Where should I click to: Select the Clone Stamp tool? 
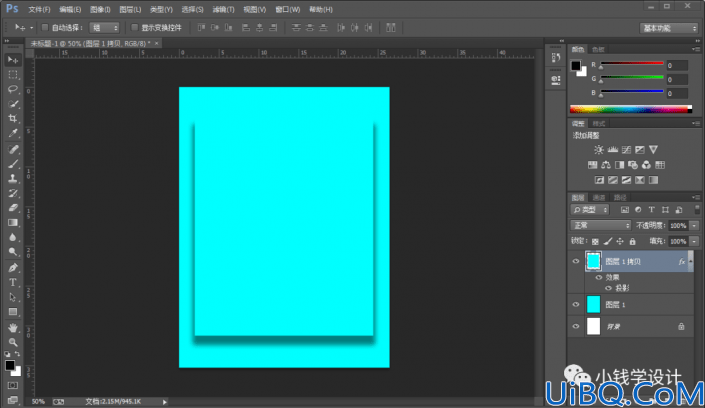point(13,179)
